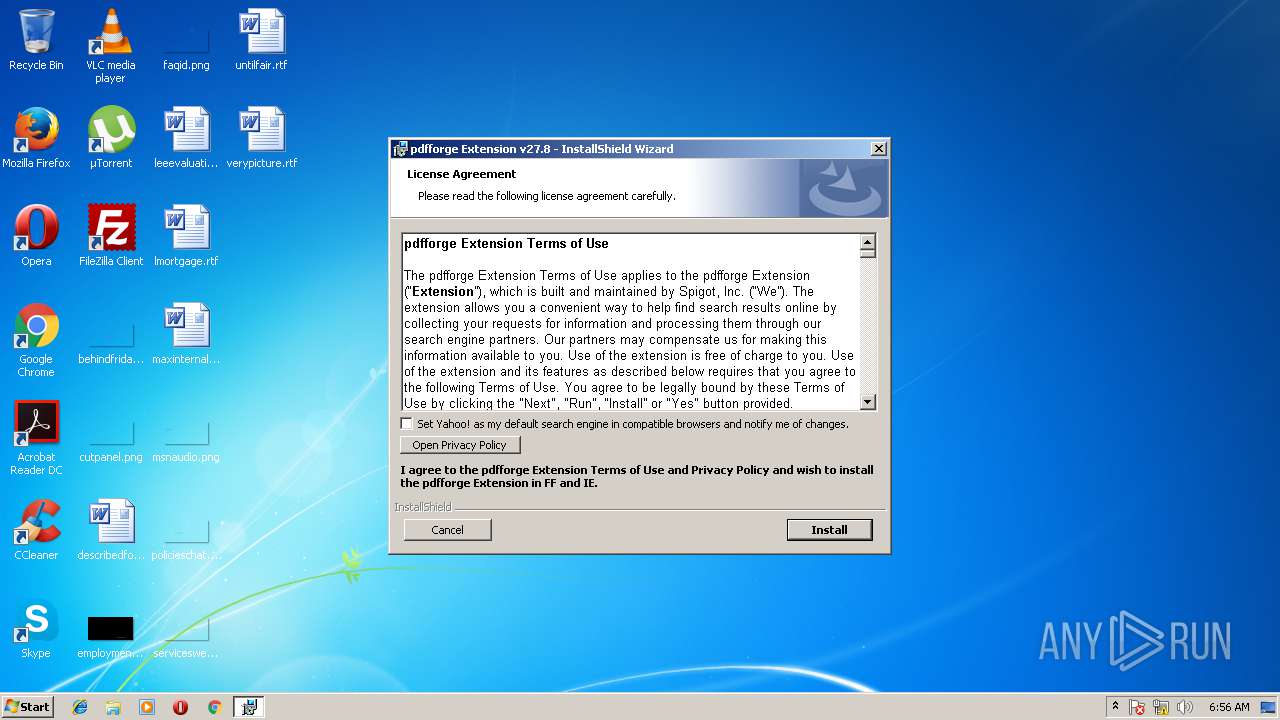Launch the µTorrent desktop shortcut

(110, 138)
